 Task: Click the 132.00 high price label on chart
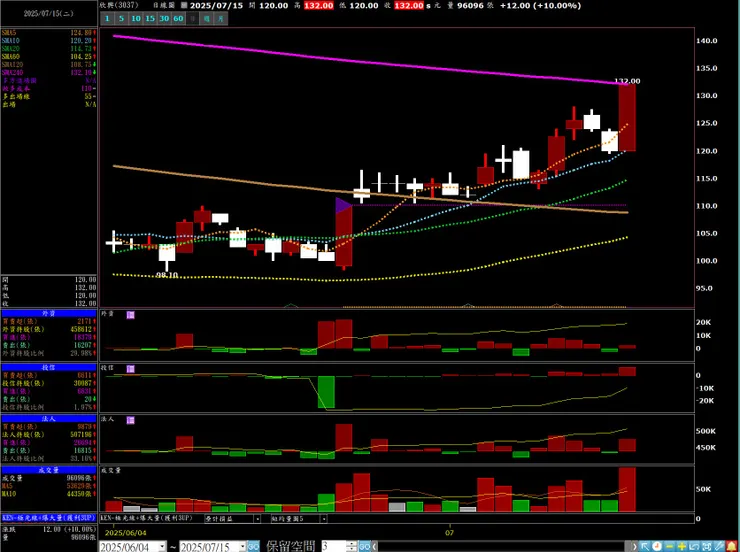click(x=627, y=81)
